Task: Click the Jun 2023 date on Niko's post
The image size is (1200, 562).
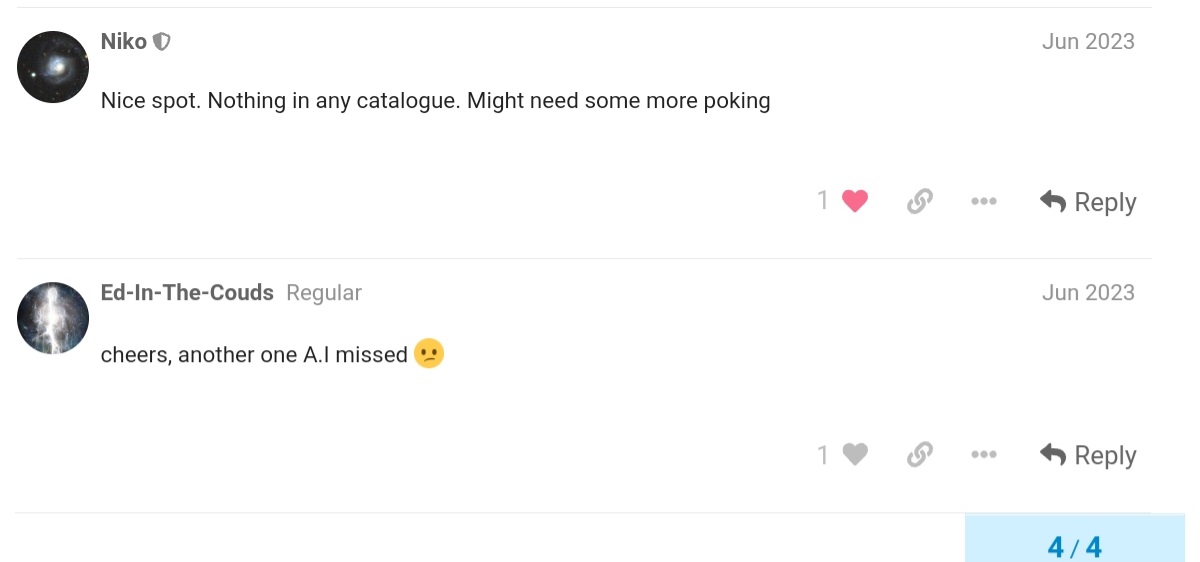Action: [1088, 41]
